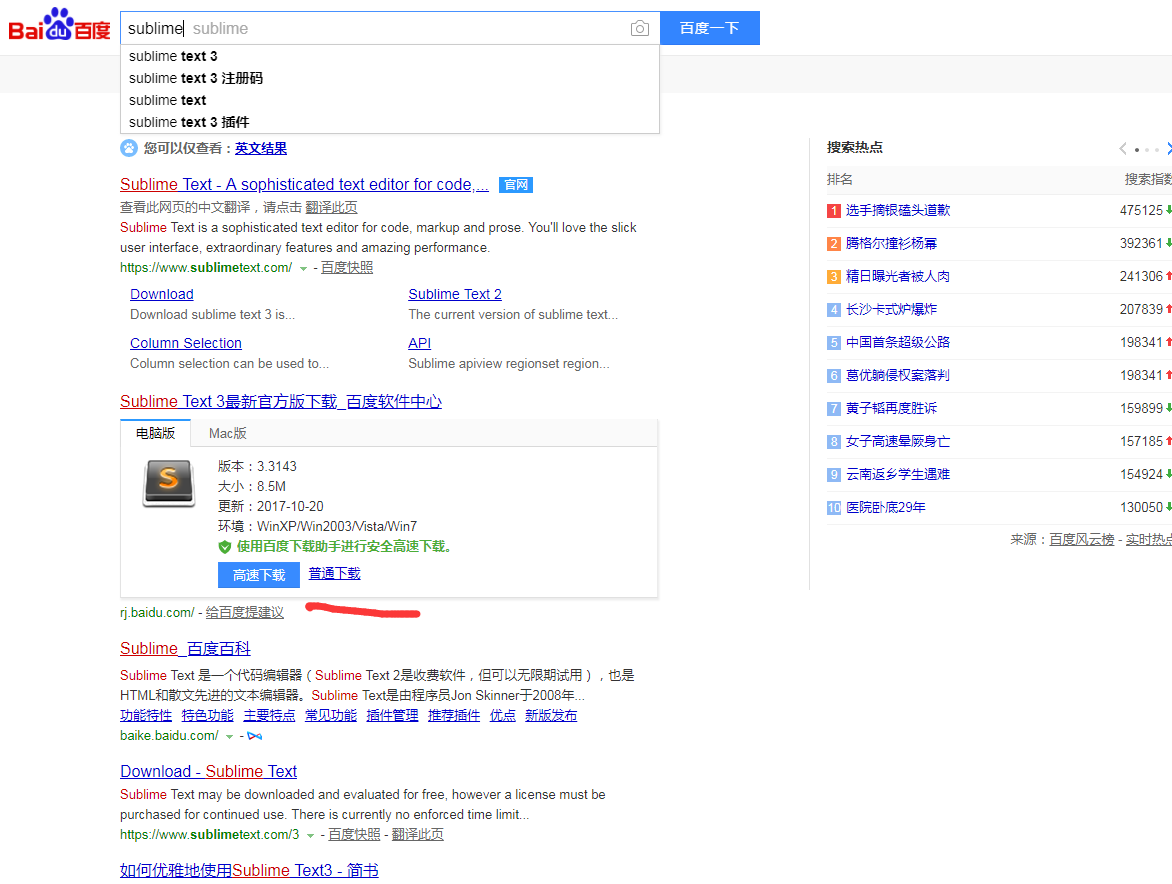Click the green shield safe-download icon

[x=224, y=547]
